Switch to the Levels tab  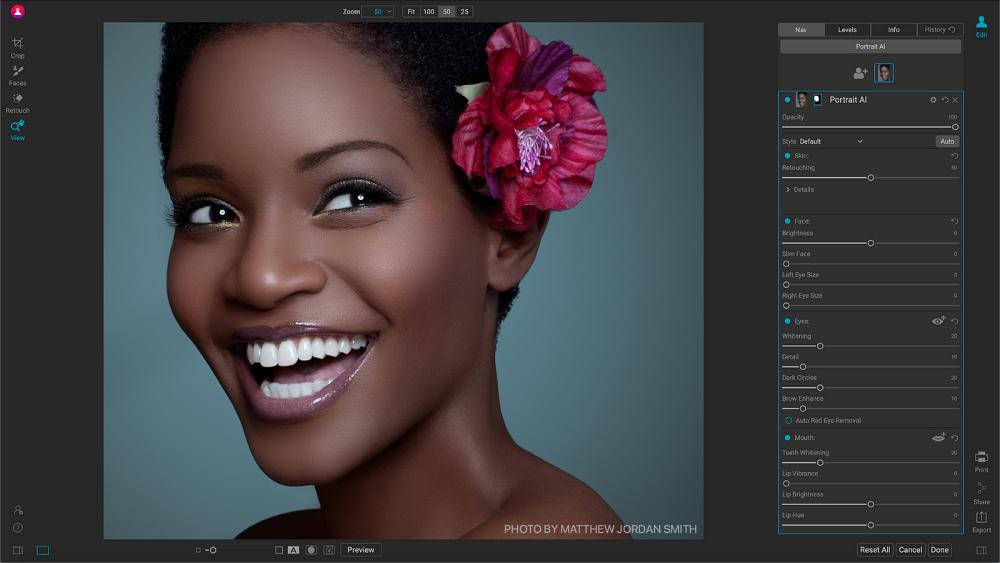point(847,30)
